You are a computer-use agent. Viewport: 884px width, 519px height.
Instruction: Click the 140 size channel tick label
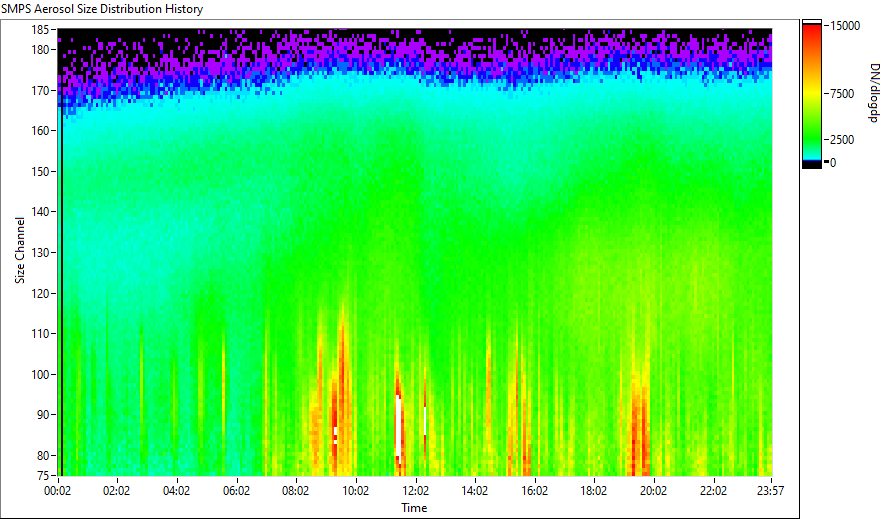pos(40,212)
